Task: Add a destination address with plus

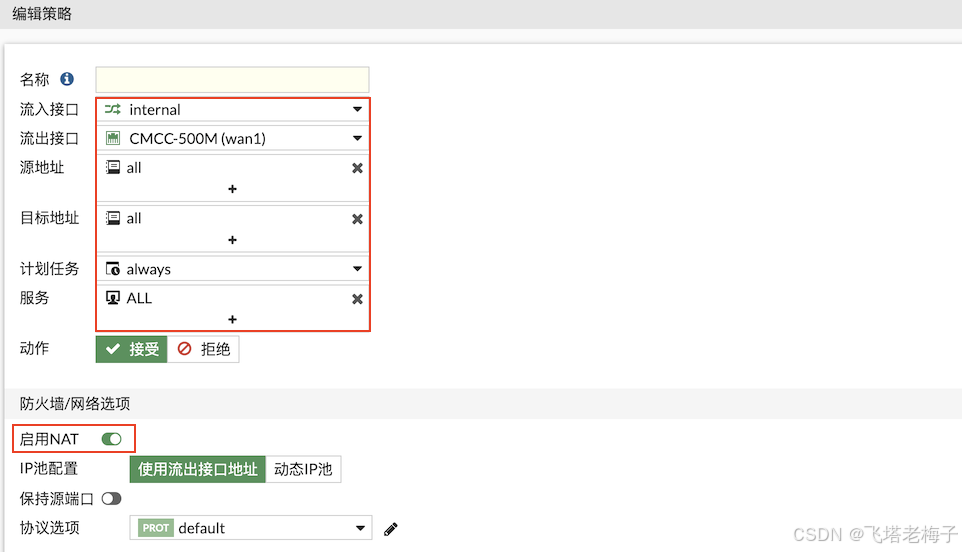Action: coord(233,240)
